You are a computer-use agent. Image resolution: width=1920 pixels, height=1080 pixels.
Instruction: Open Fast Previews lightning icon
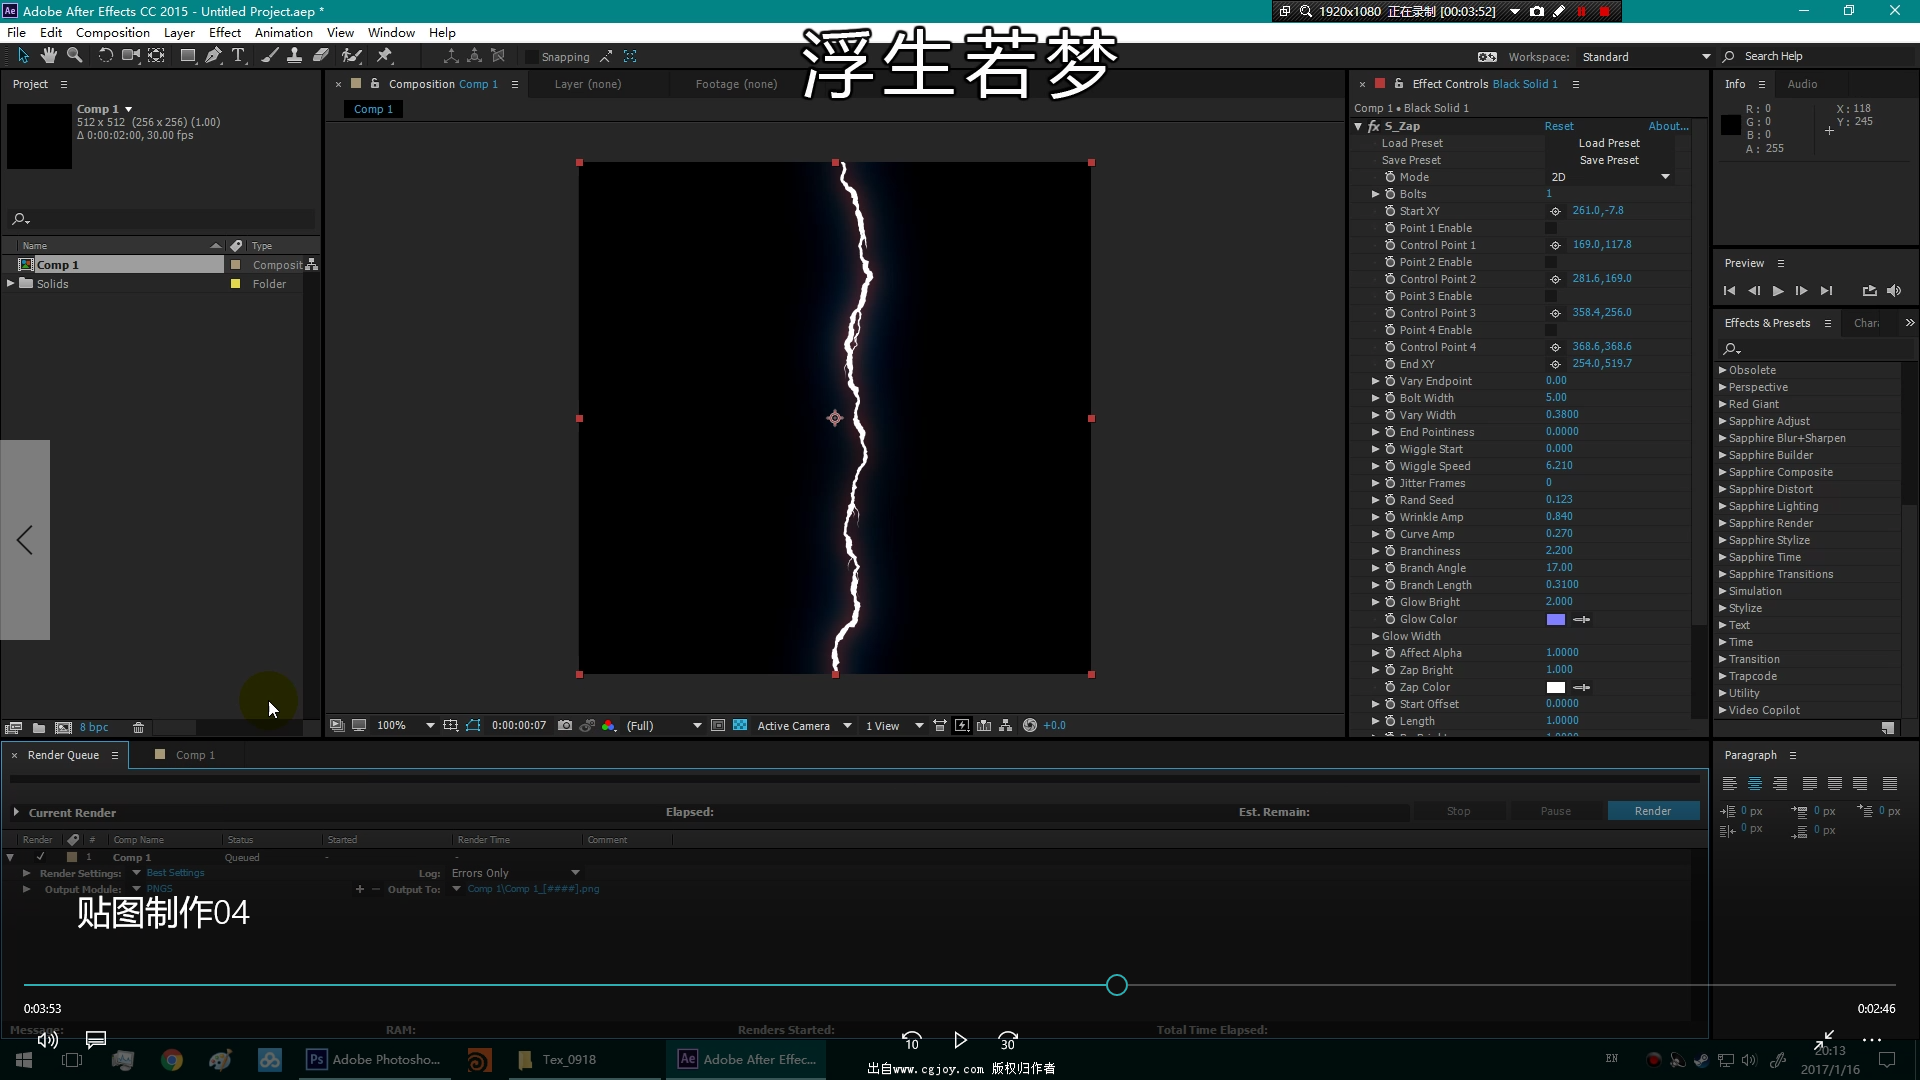(962, 726)
